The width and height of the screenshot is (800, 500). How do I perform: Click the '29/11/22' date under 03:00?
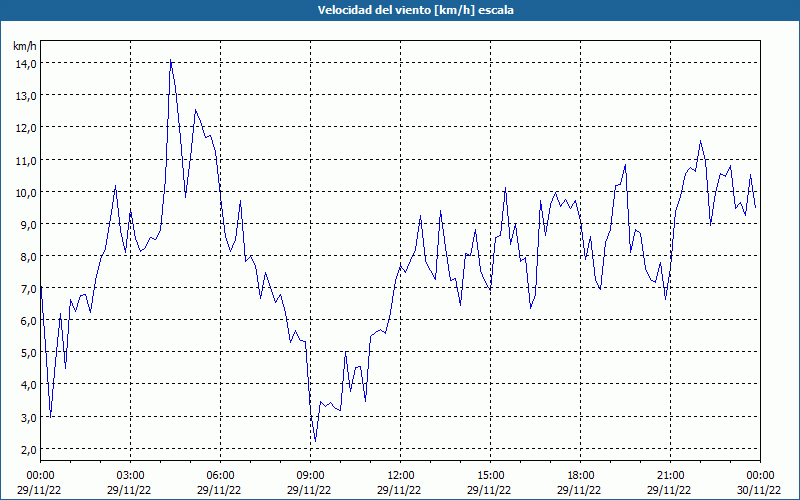click(x=129, y=490)
